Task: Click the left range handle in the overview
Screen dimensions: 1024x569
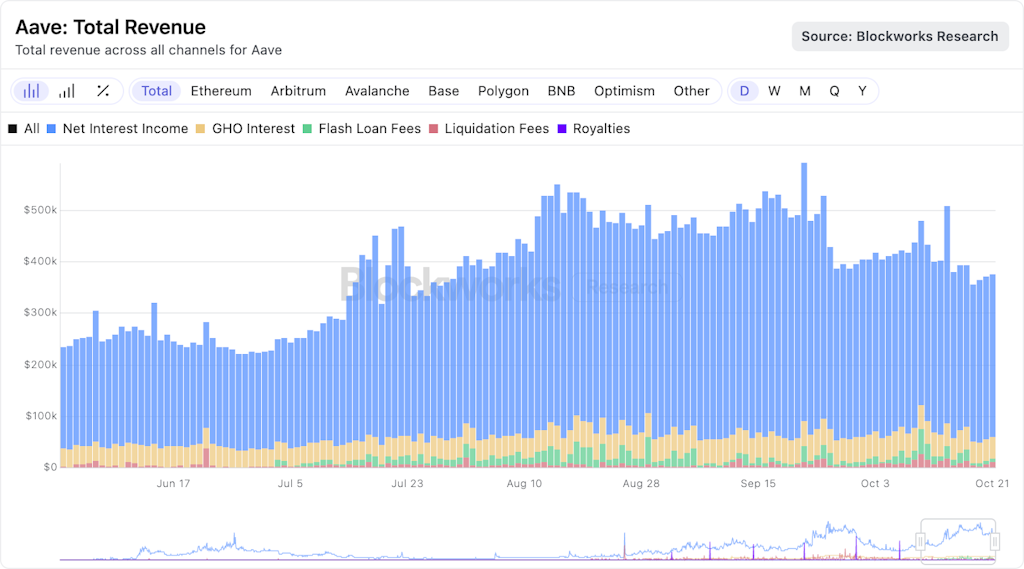Action: click(921, 541)
